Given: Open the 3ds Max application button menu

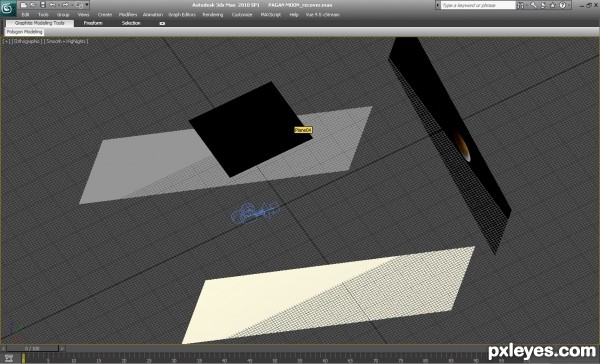Looking at the screenshot, I should click(x=8, y=8).
